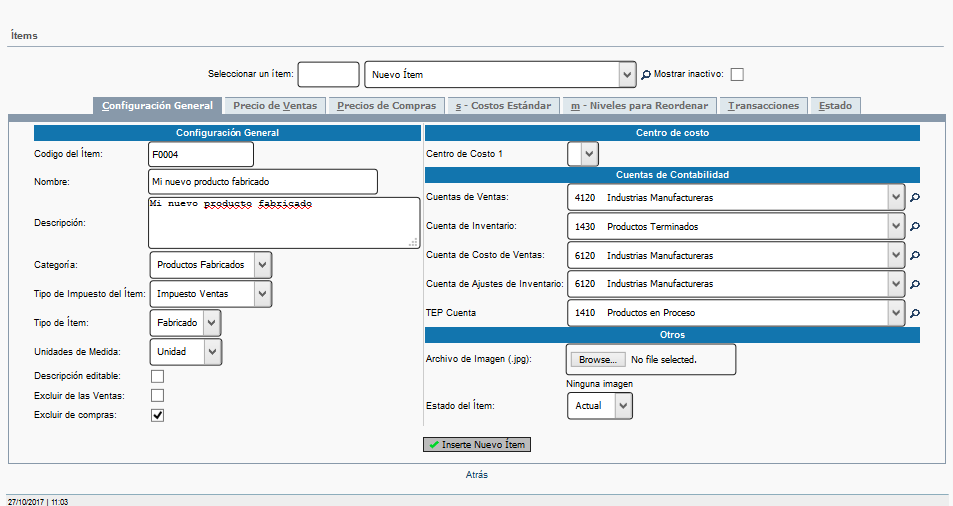Viewport: 953px width, 506px height.
Task: Click search icon next to Cuenta de Inventario
Action: click(915, 227)
